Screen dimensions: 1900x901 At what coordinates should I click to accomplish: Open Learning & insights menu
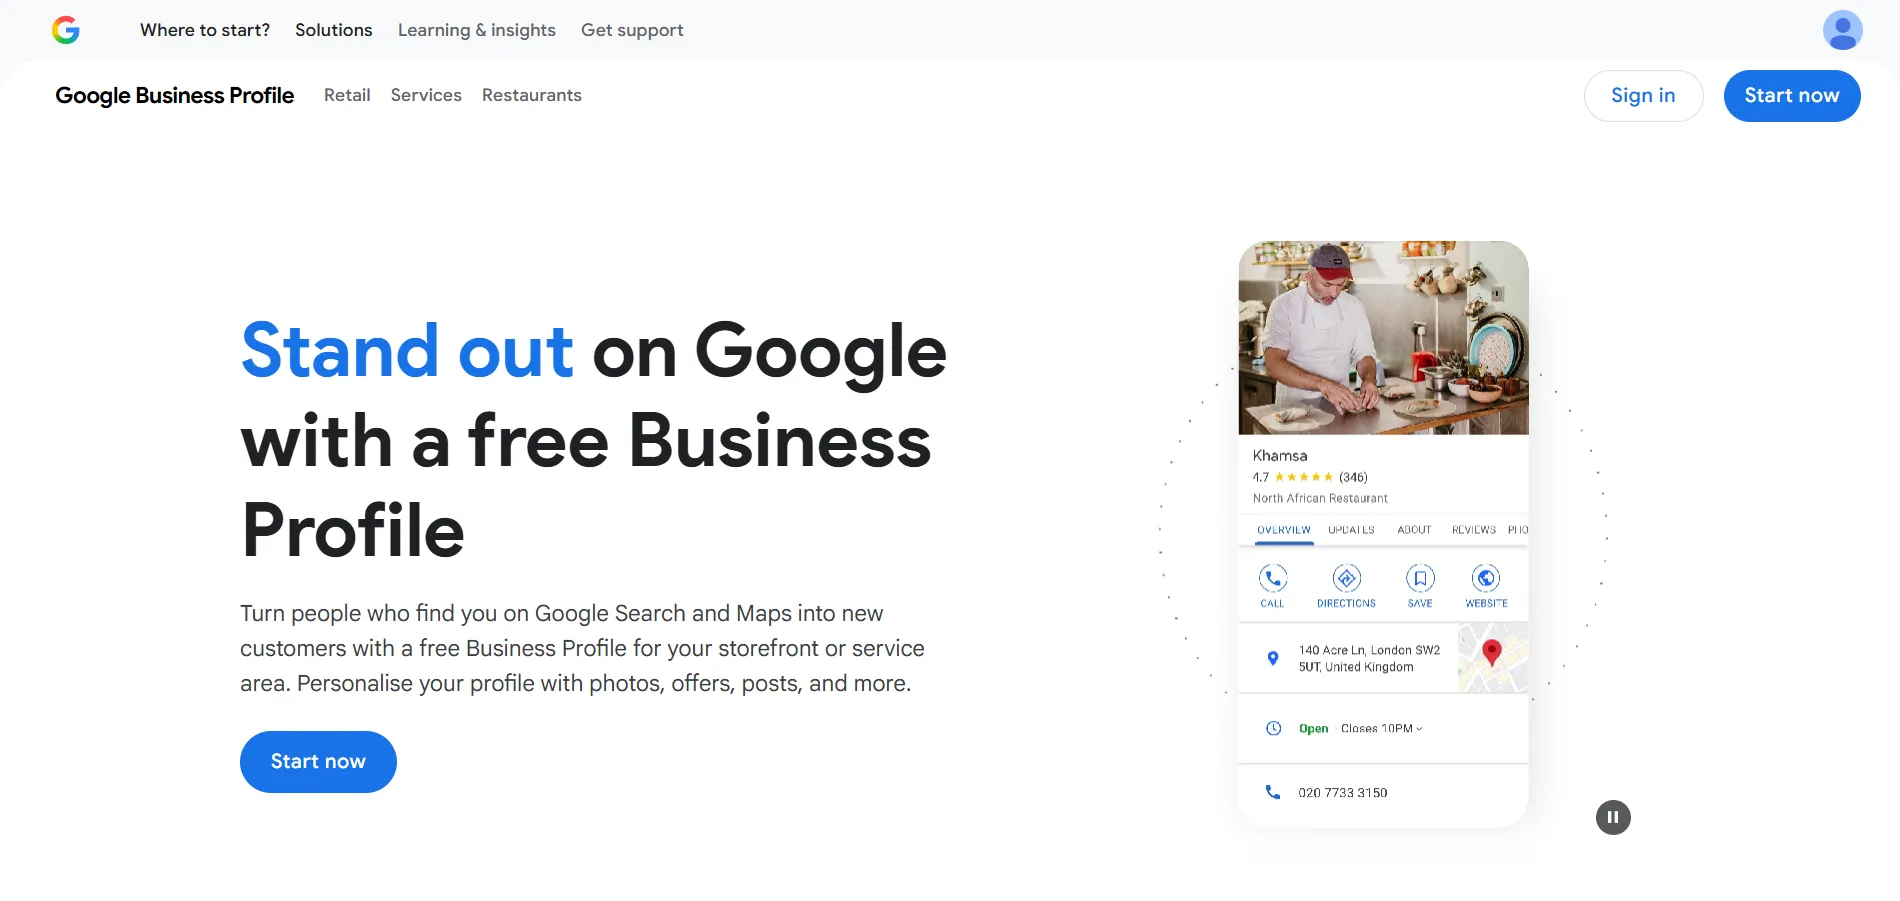(x=476, y=30)
